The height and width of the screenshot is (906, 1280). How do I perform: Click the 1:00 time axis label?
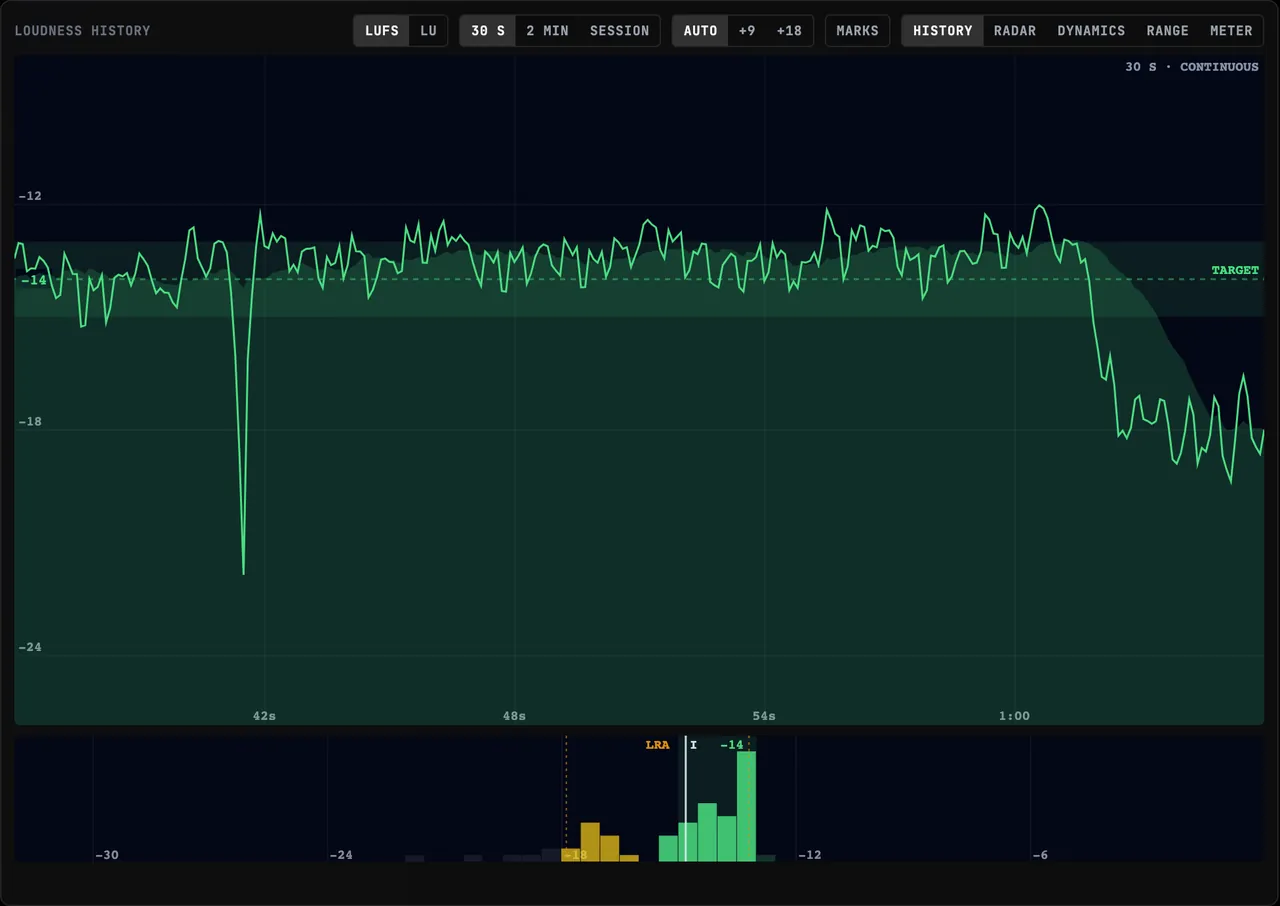click(1014, 716)
